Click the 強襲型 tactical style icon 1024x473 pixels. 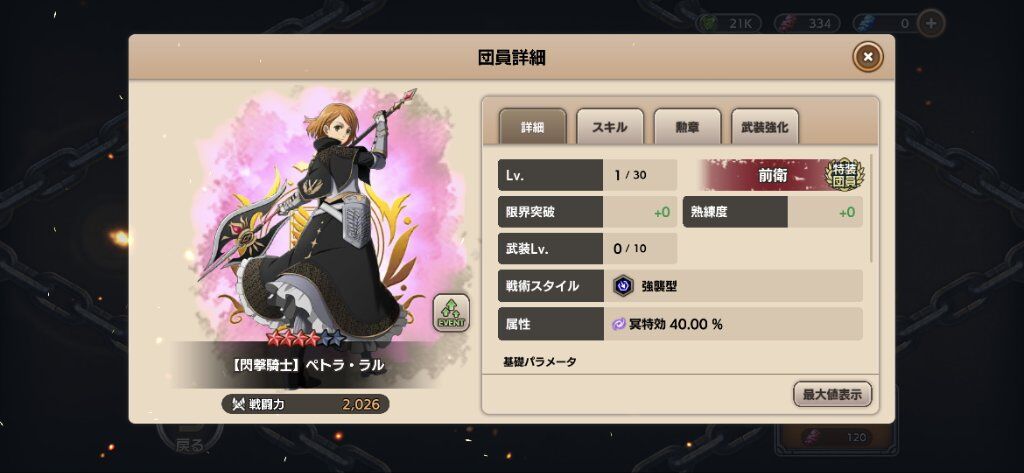tap(623, 285)
